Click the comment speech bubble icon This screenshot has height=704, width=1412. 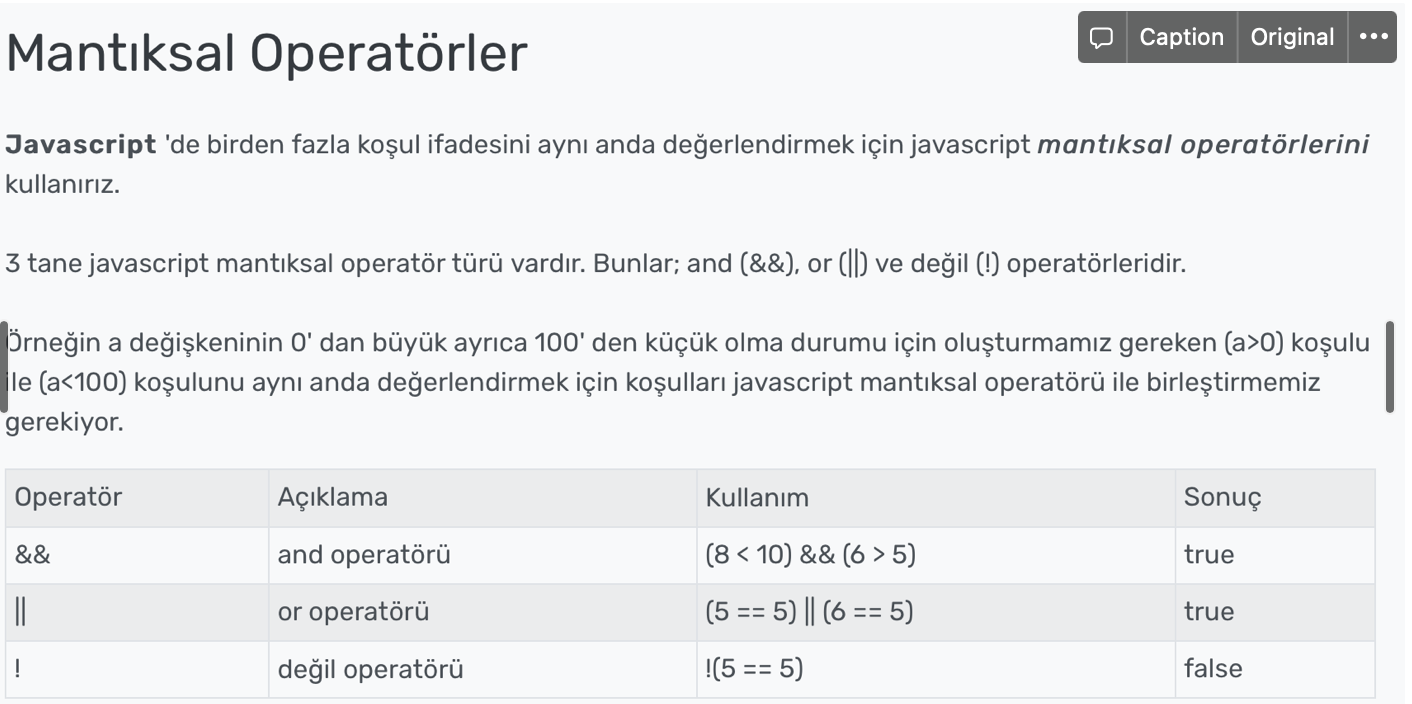(x=1102, y=38)
